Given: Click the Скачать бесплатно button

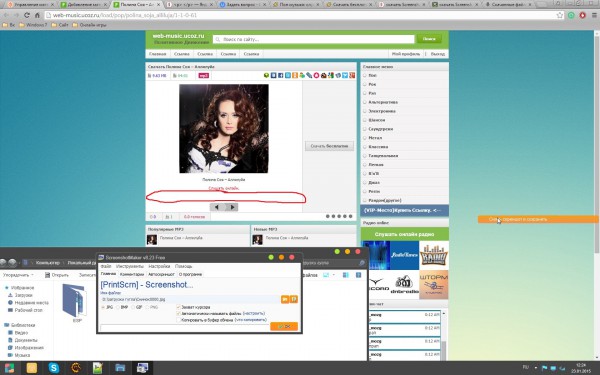Looking at the screenshot, I should click(329, 146).
